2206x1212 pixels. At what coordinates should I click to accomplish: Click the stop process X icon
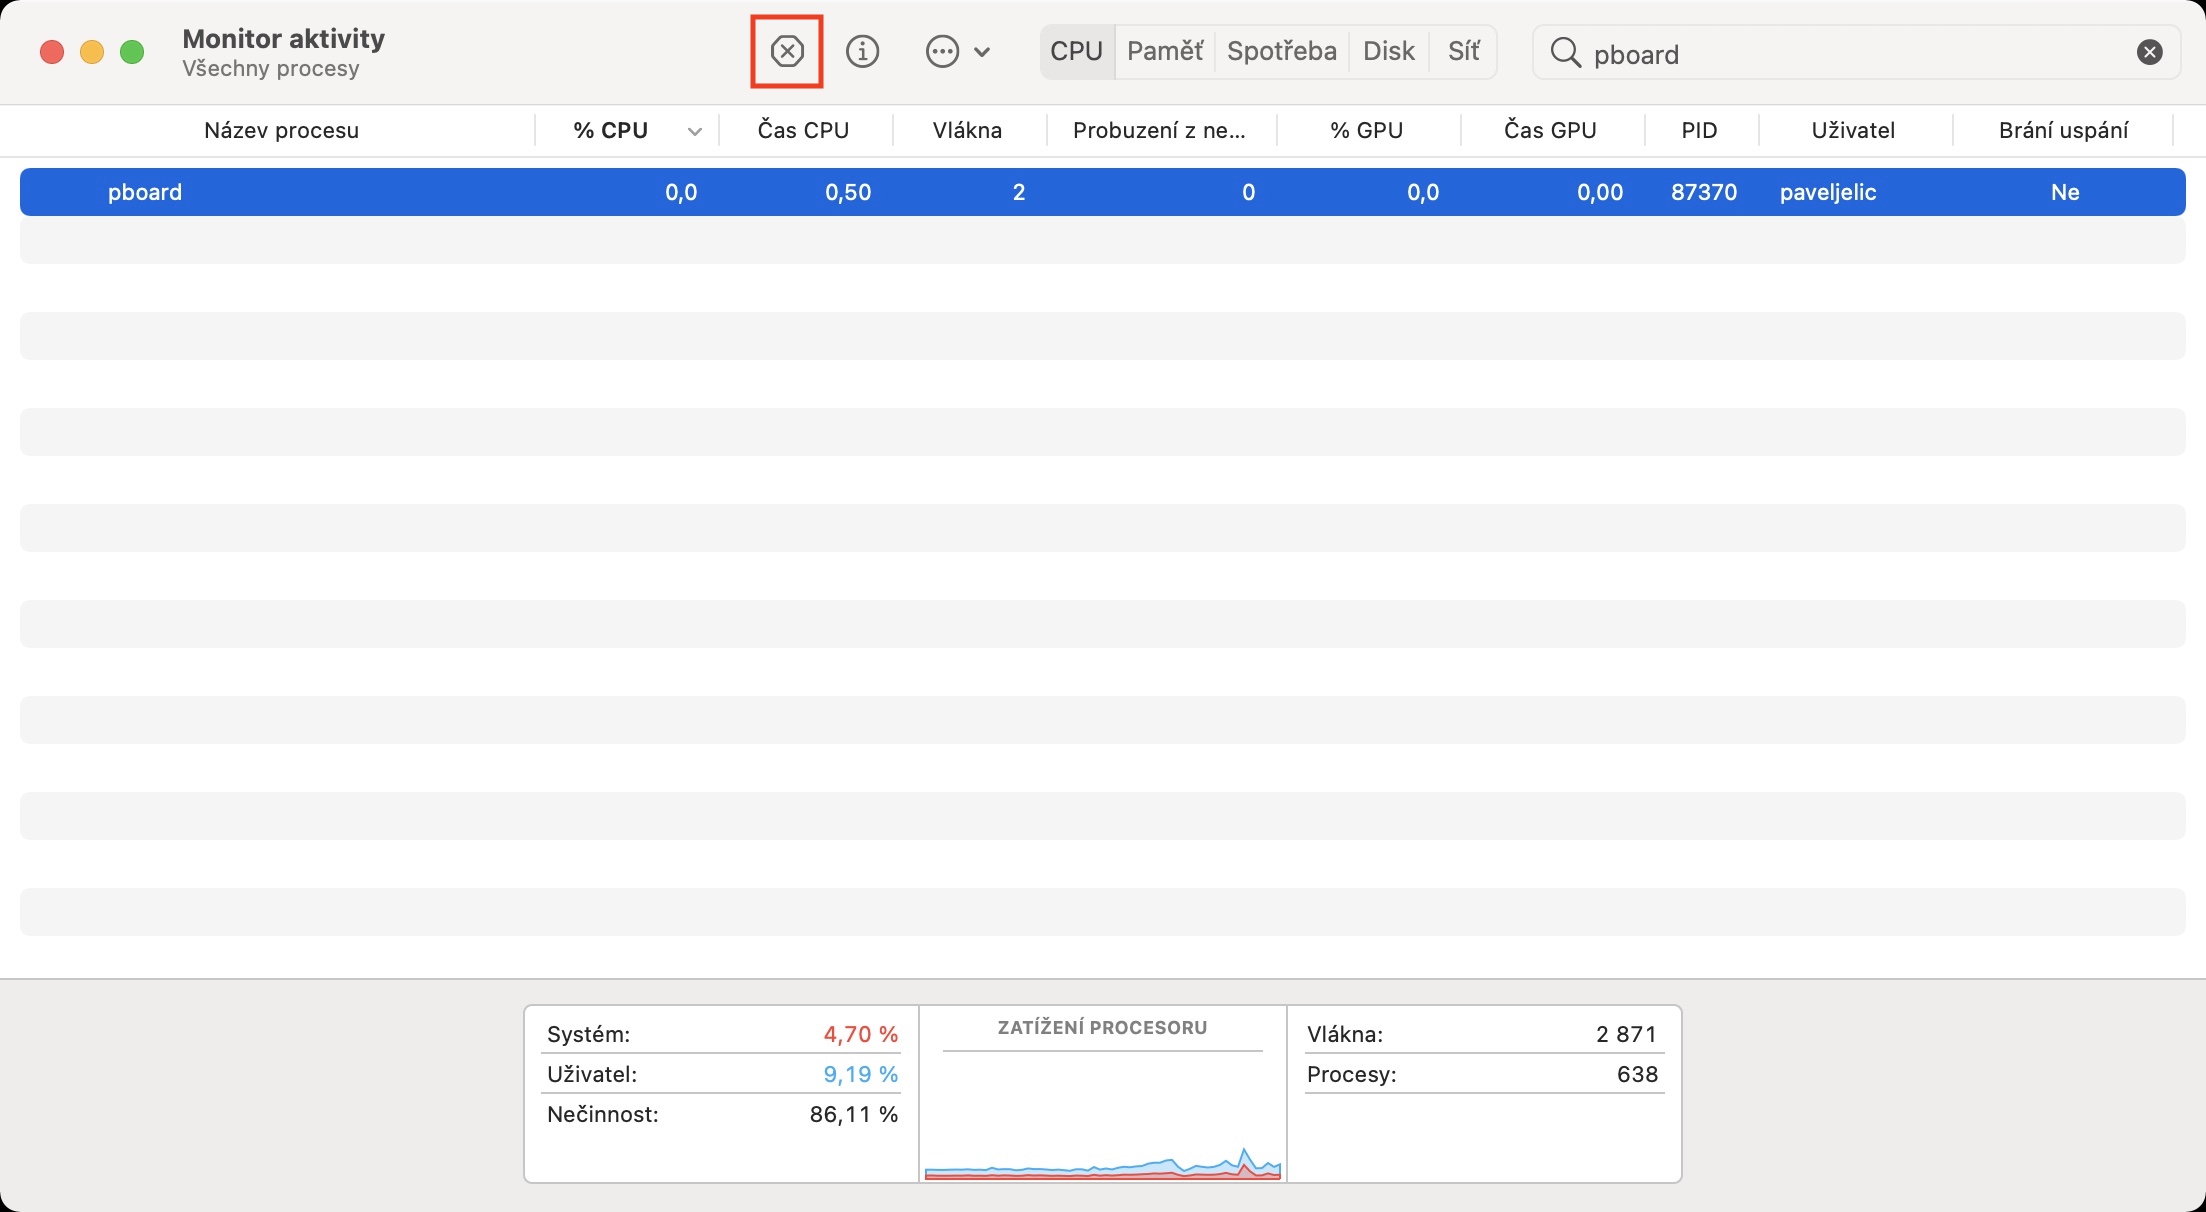(x=787, y=51)
